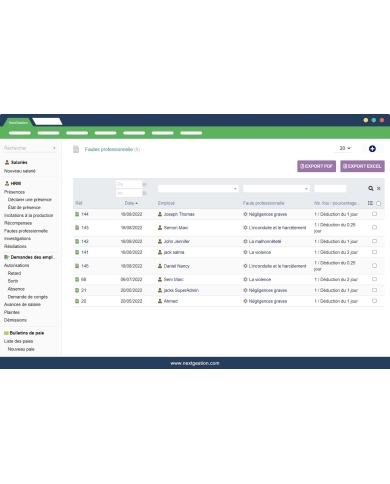390x484 pixels.
Task: Click the document icon of record 141
Action: [77, 252]
